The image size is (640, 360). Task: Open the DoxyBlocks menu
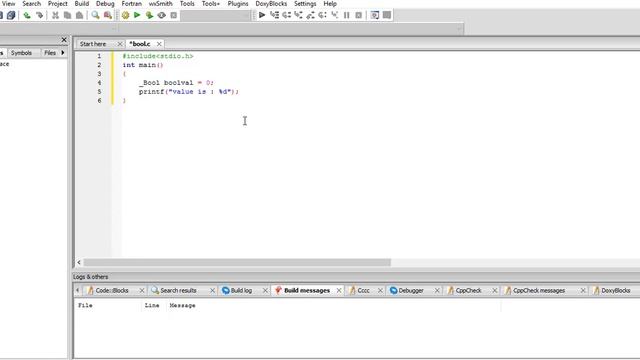(x=271, y=3)
